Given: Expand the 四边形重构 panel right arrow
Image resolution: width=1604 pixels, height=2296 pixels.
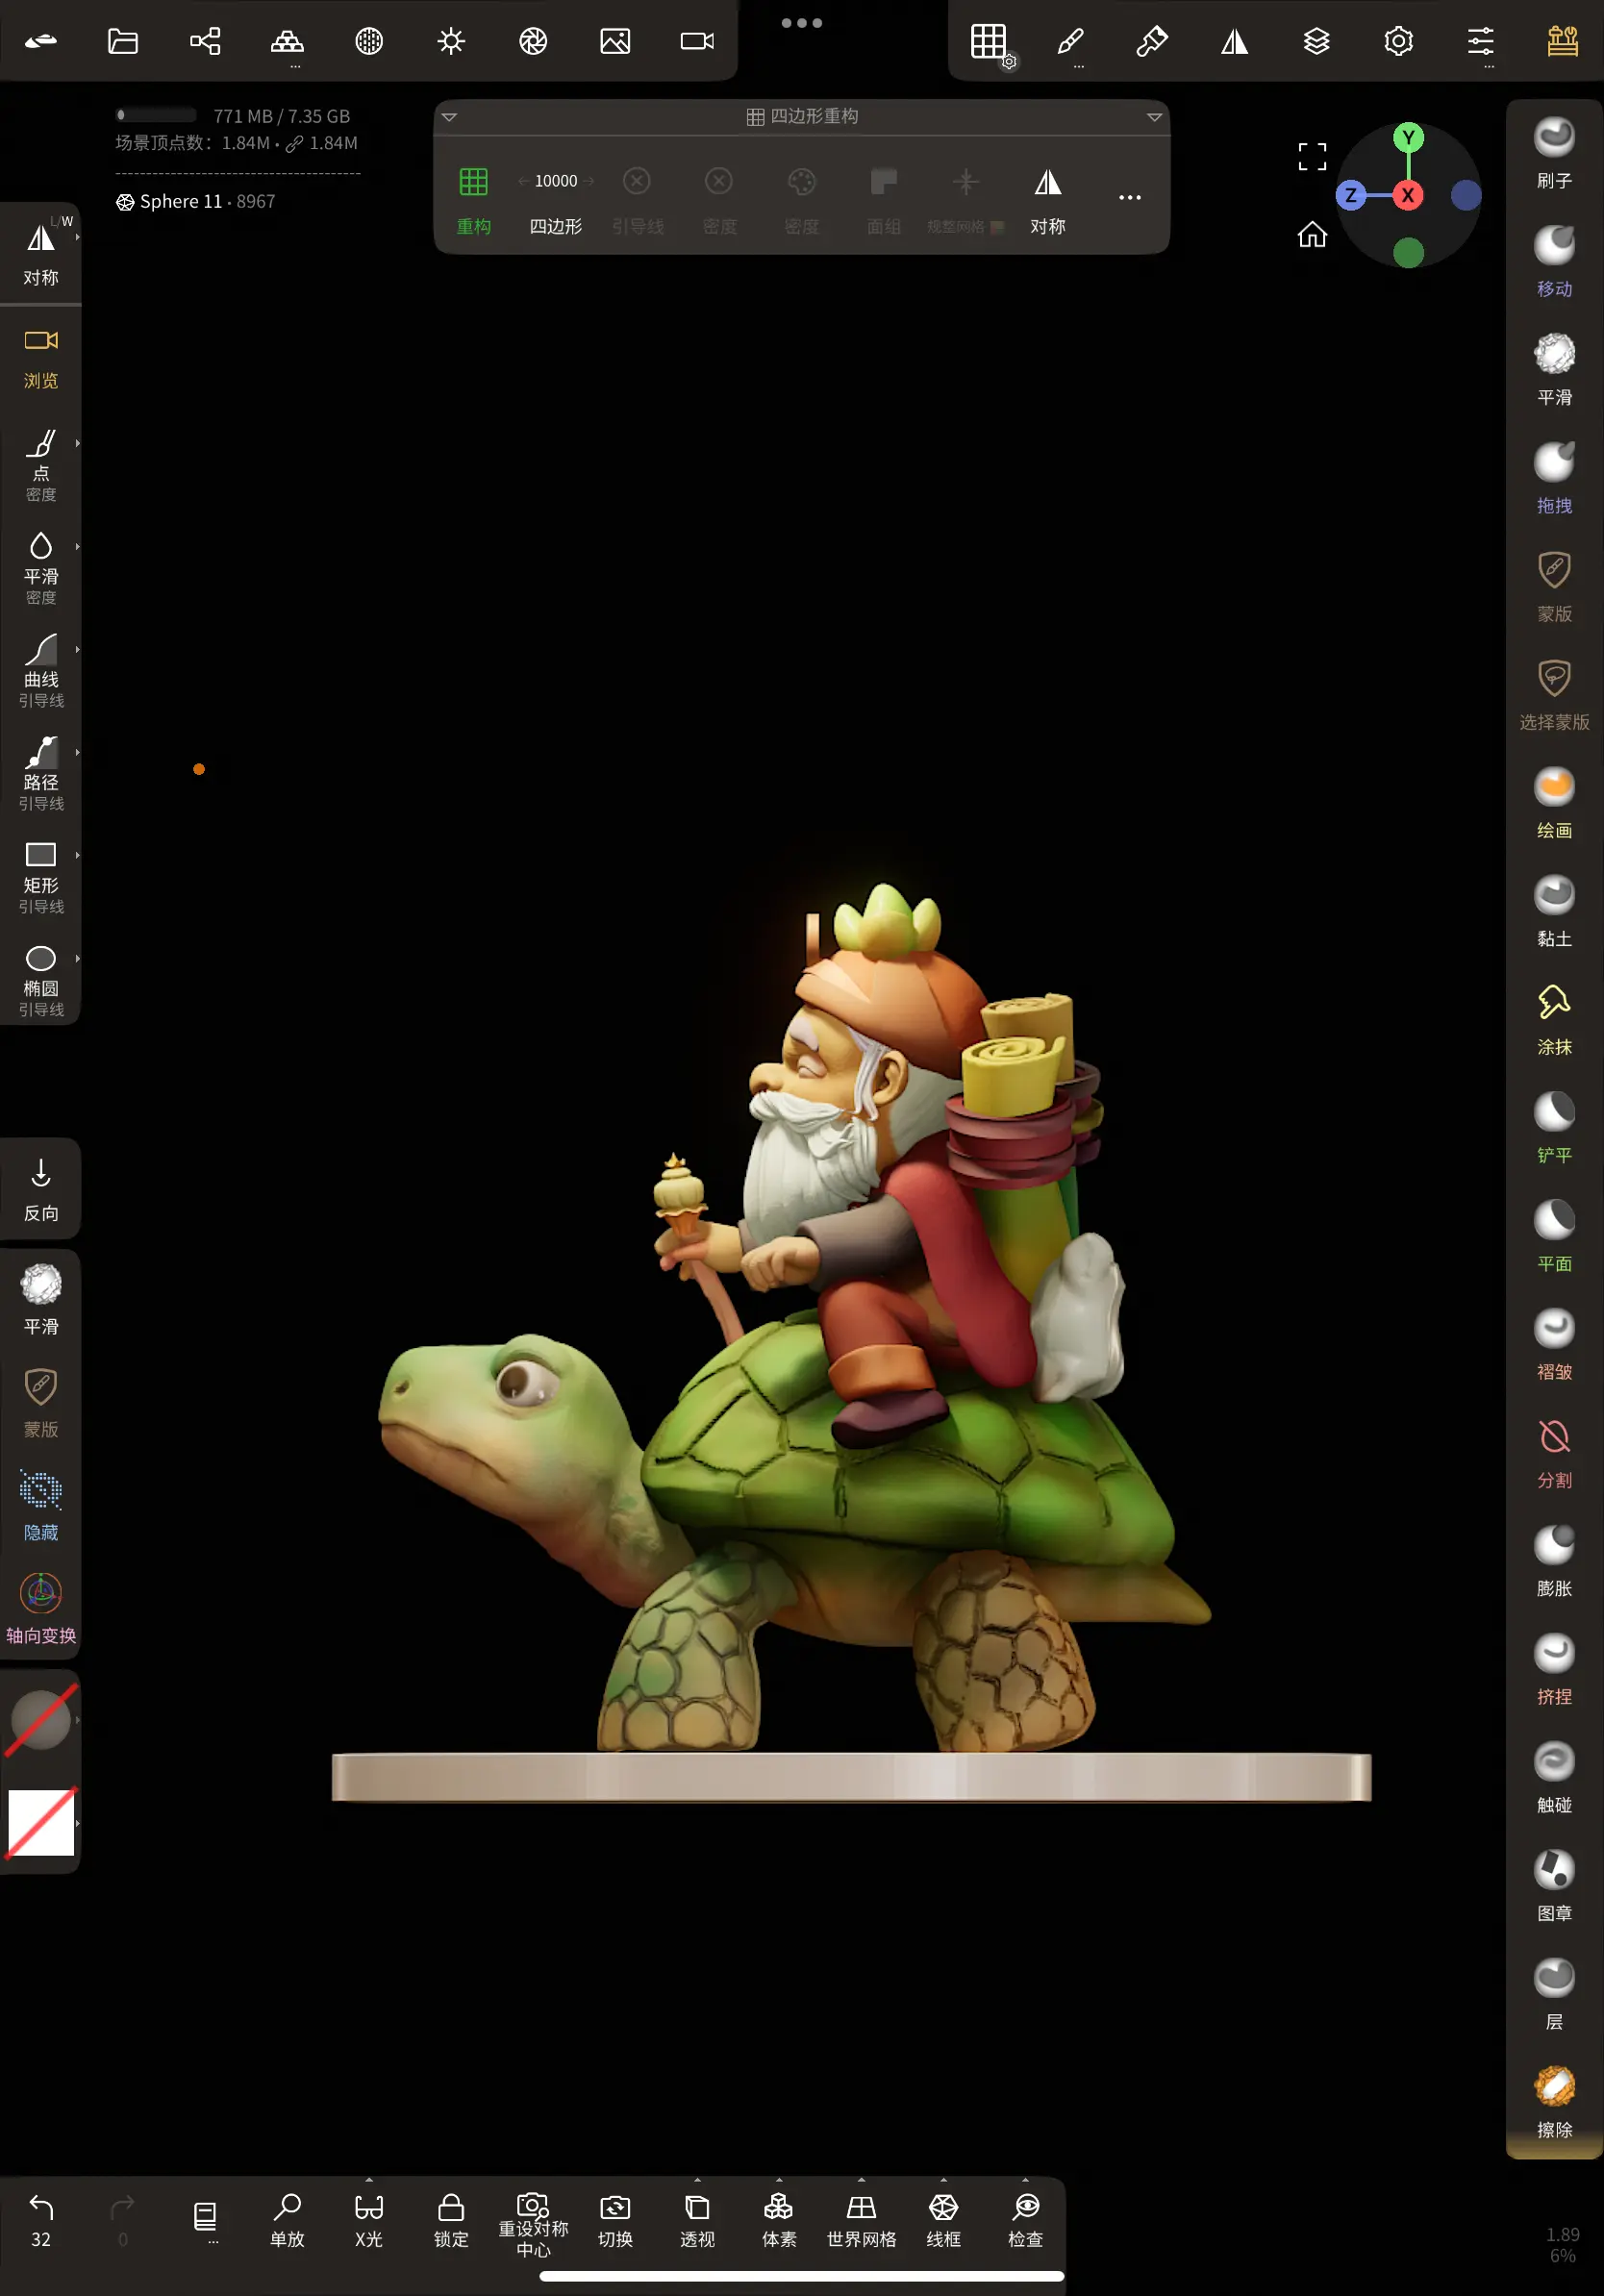Looking at the screenshot, I should 1154,117.
